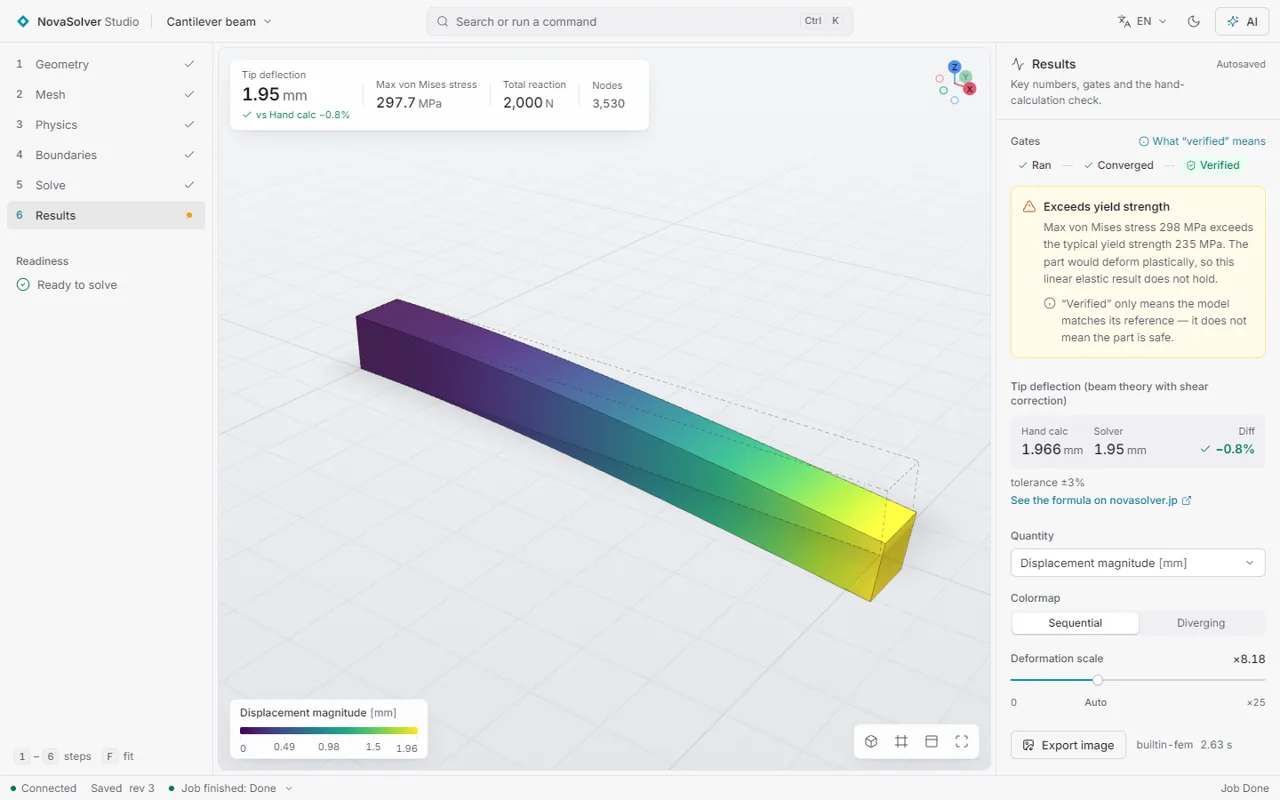Click the F fit shortcut hint
Screen dimensions: 1280x800
[x=118, y=757]
